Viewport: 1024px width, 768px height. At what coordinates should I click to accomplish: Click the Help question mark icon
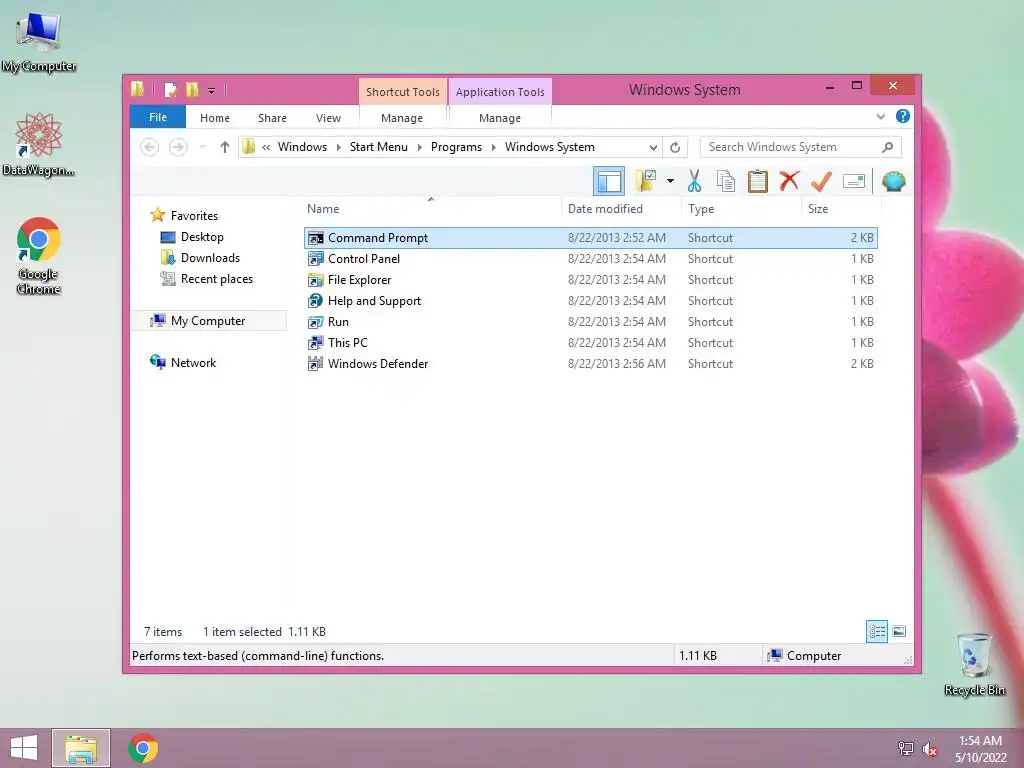[903, 116]
